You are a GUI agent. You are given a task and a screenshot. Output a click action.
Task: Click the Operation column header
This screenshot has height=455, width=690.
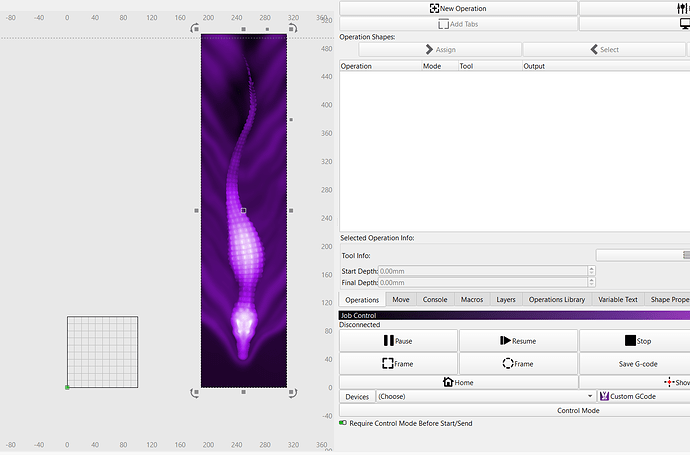380,66
